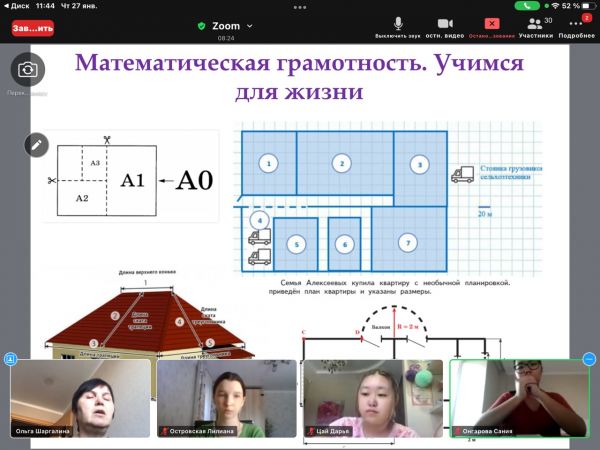Image resolution: width=600 pixels, height=450 pixels.
Task: Tap the camera switch icon
Action: [28, 70]
